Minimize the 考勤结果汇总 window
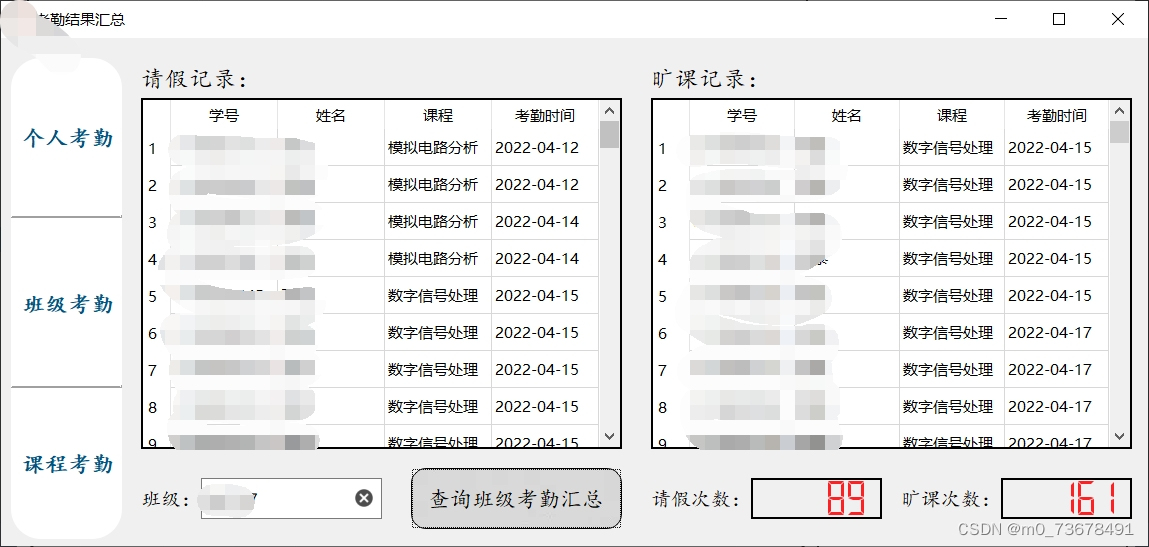The height and width of the screenshot is (547, 1149). (x=1003, y=20)
